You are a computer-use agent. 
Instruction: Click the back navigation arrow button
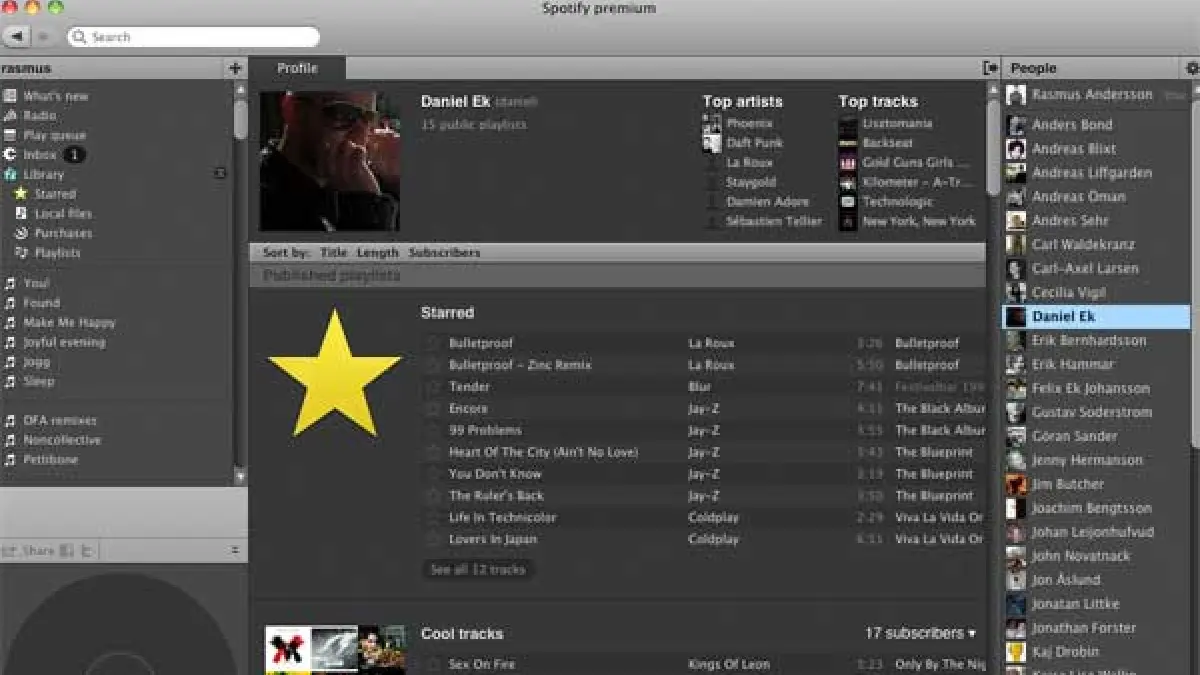pyautogui.click(x=16, y=37)
